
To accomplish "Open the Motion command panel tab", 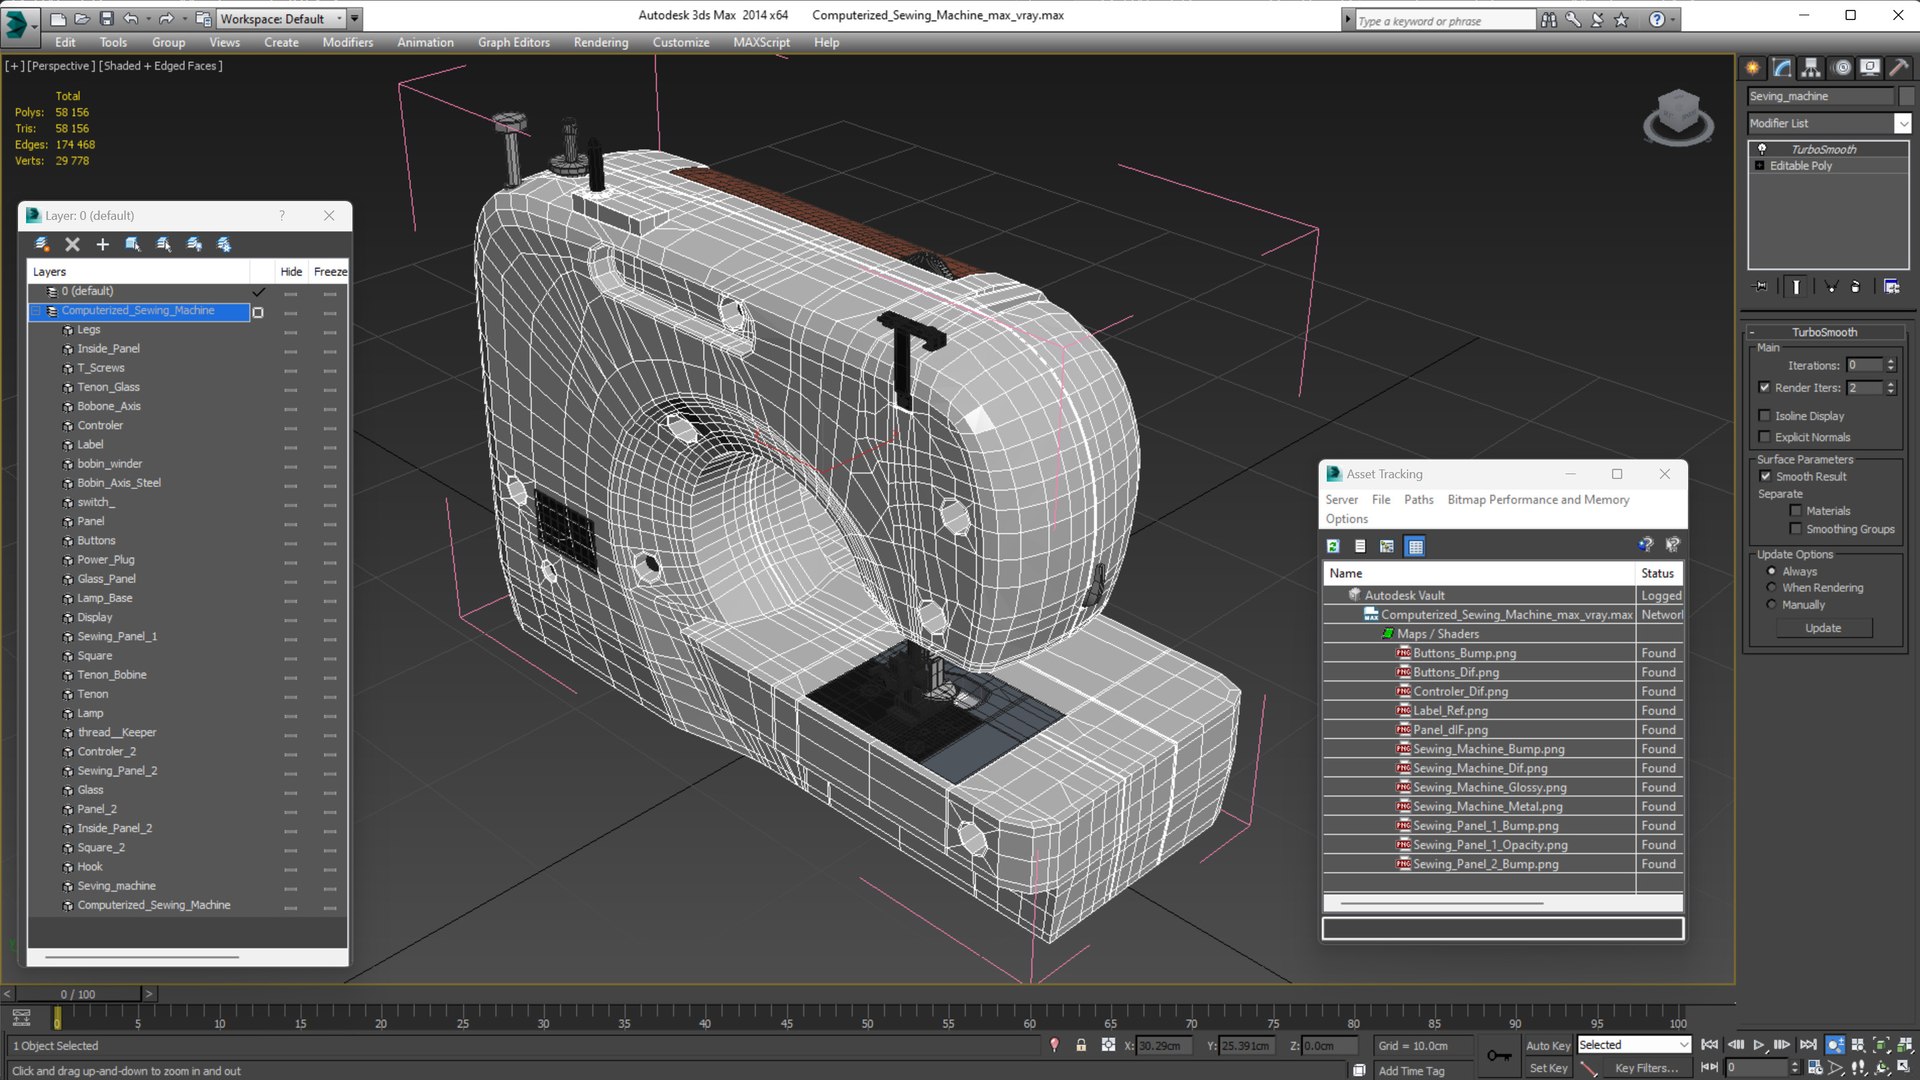I will pyautogui.click(x=1841, y=68).
